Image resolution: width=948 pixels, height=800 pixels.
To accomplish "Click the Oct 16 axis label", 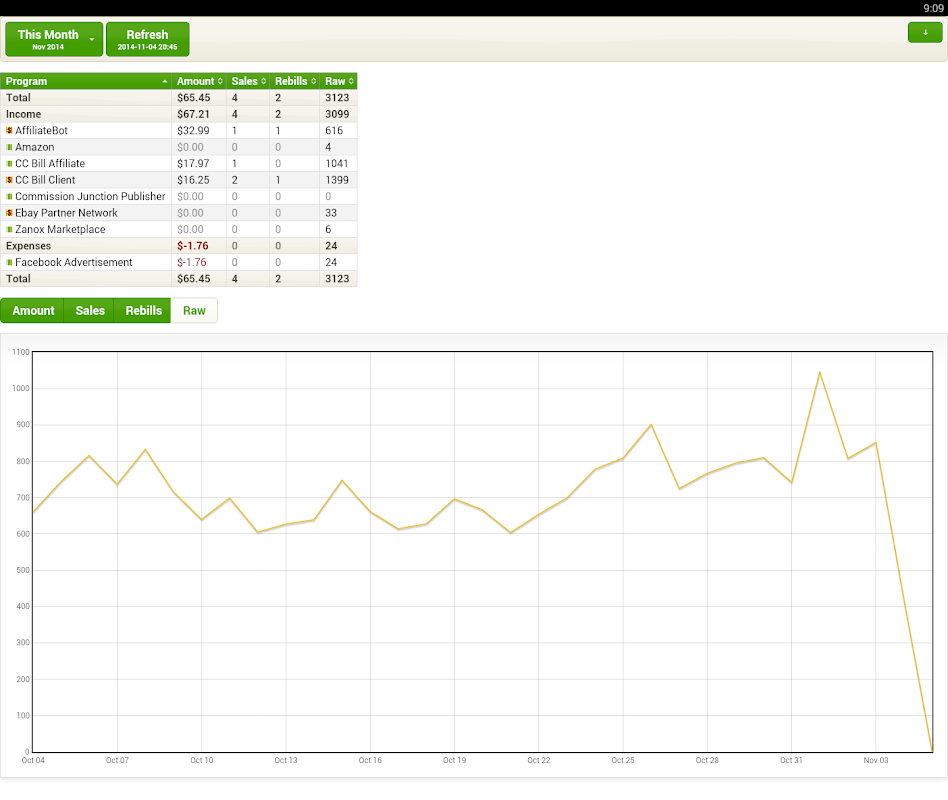I will 370,760.
